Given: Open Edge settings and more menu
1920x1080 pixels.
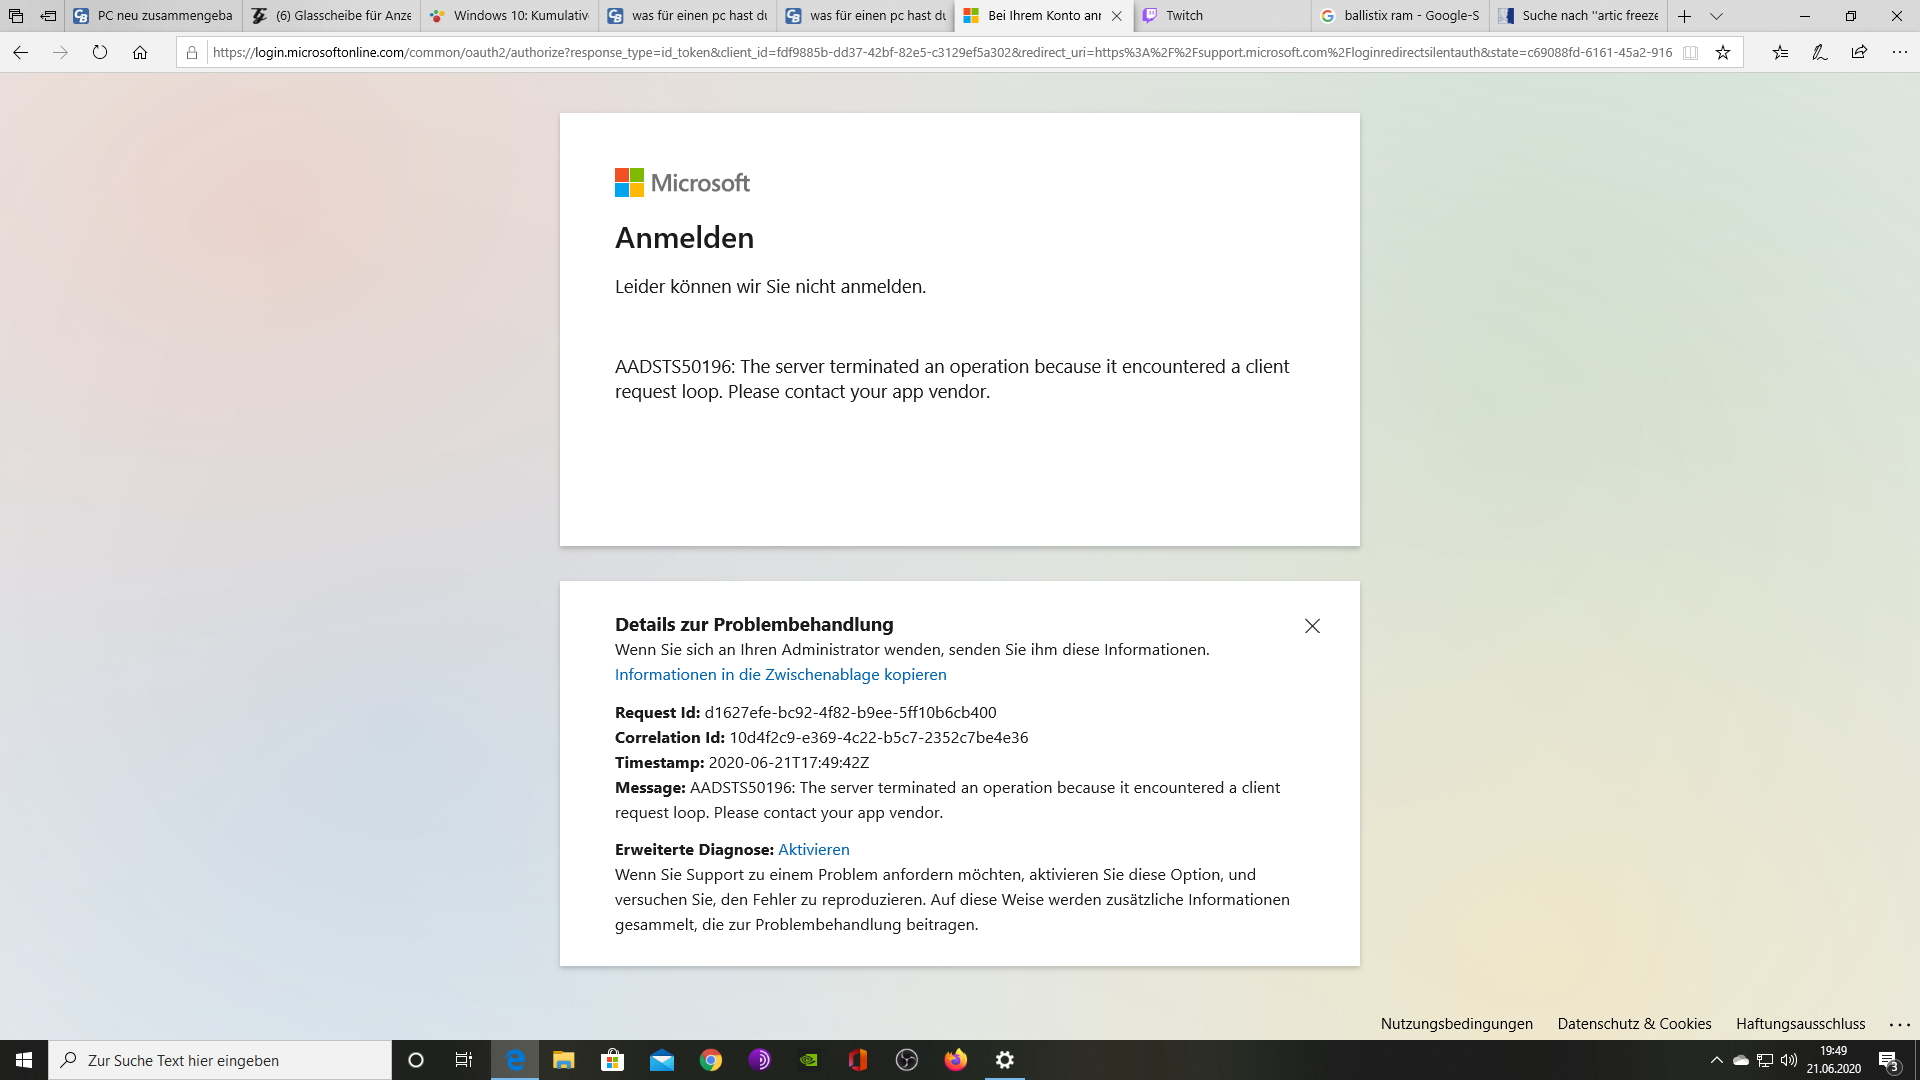Looking at the screenshot, I should pos(1899,53).
